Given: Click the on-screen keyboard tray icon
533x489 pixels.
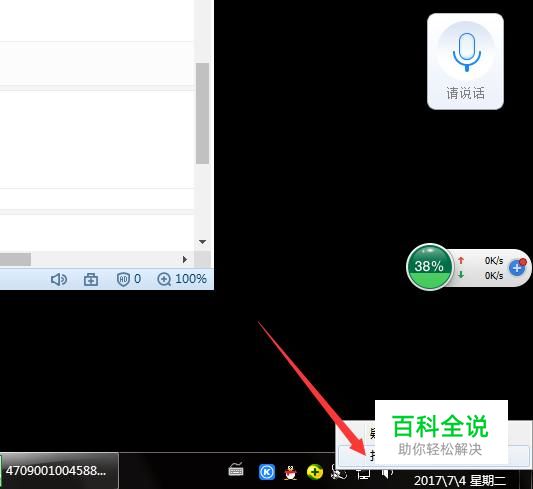Looking at the screenshot, I should (x=236, y=470).
